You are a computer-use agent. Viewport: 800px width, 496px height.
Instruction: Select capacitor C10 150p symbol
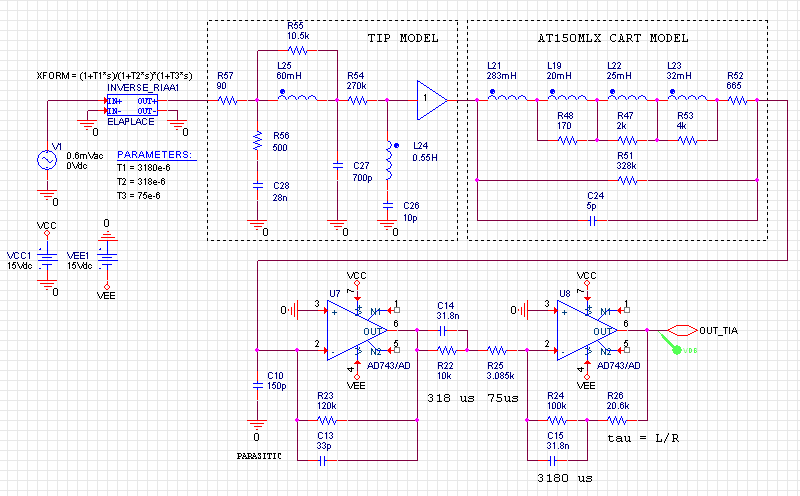click(258, 385)
